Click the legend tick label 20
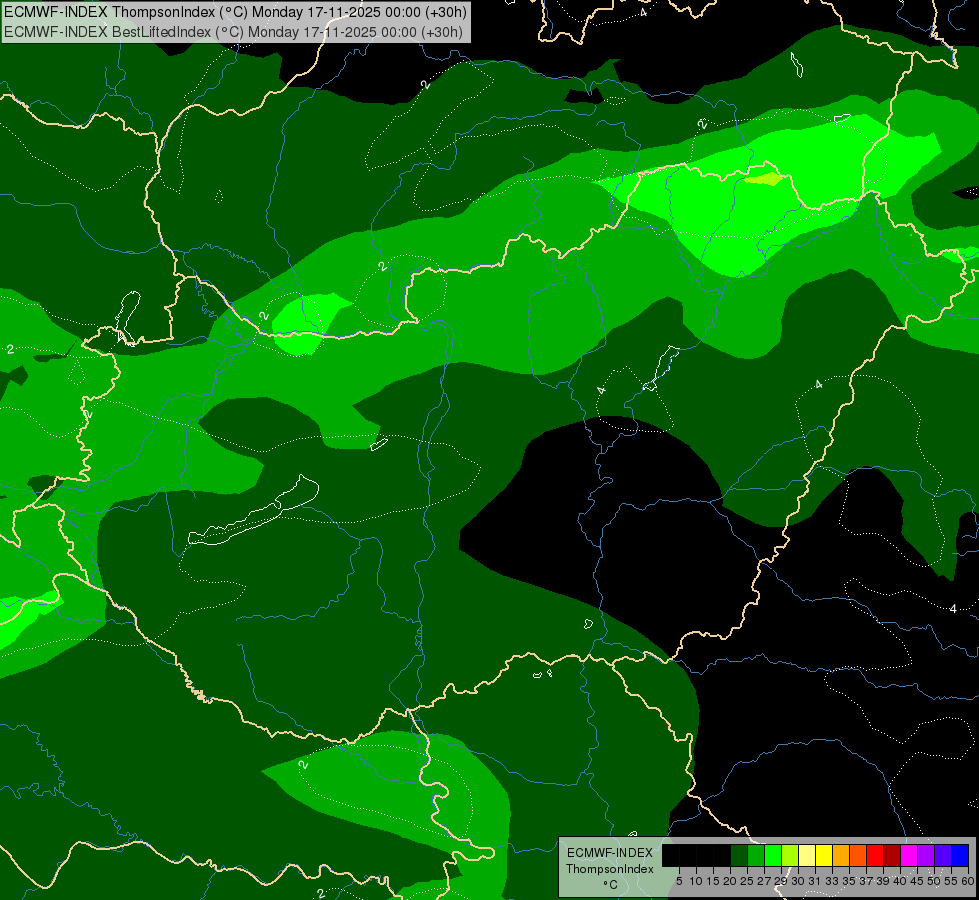979x900 pixels. coord(730,881)
